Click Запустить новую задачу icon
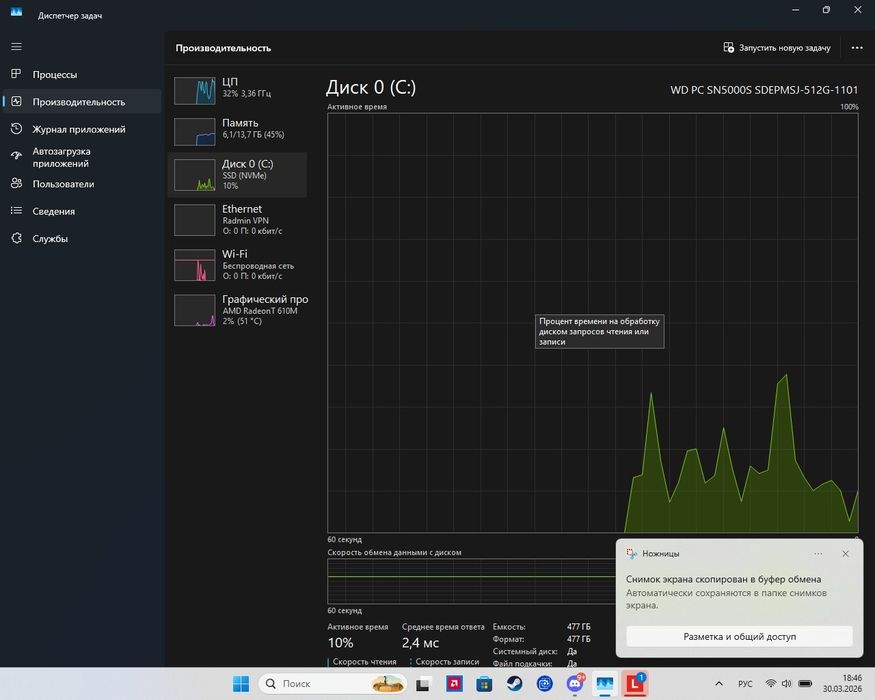Viewport: 875px width, 700px height. [x=728, y=47]
